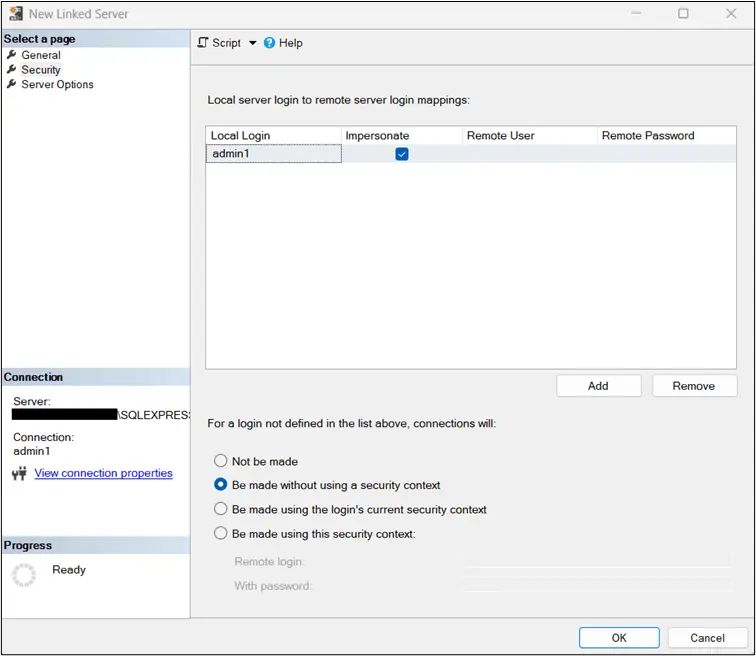Click the admin1 Local Login cell
Image resolution: width=756 pixels, height=656 pixels.
click(x=273, y=154)
